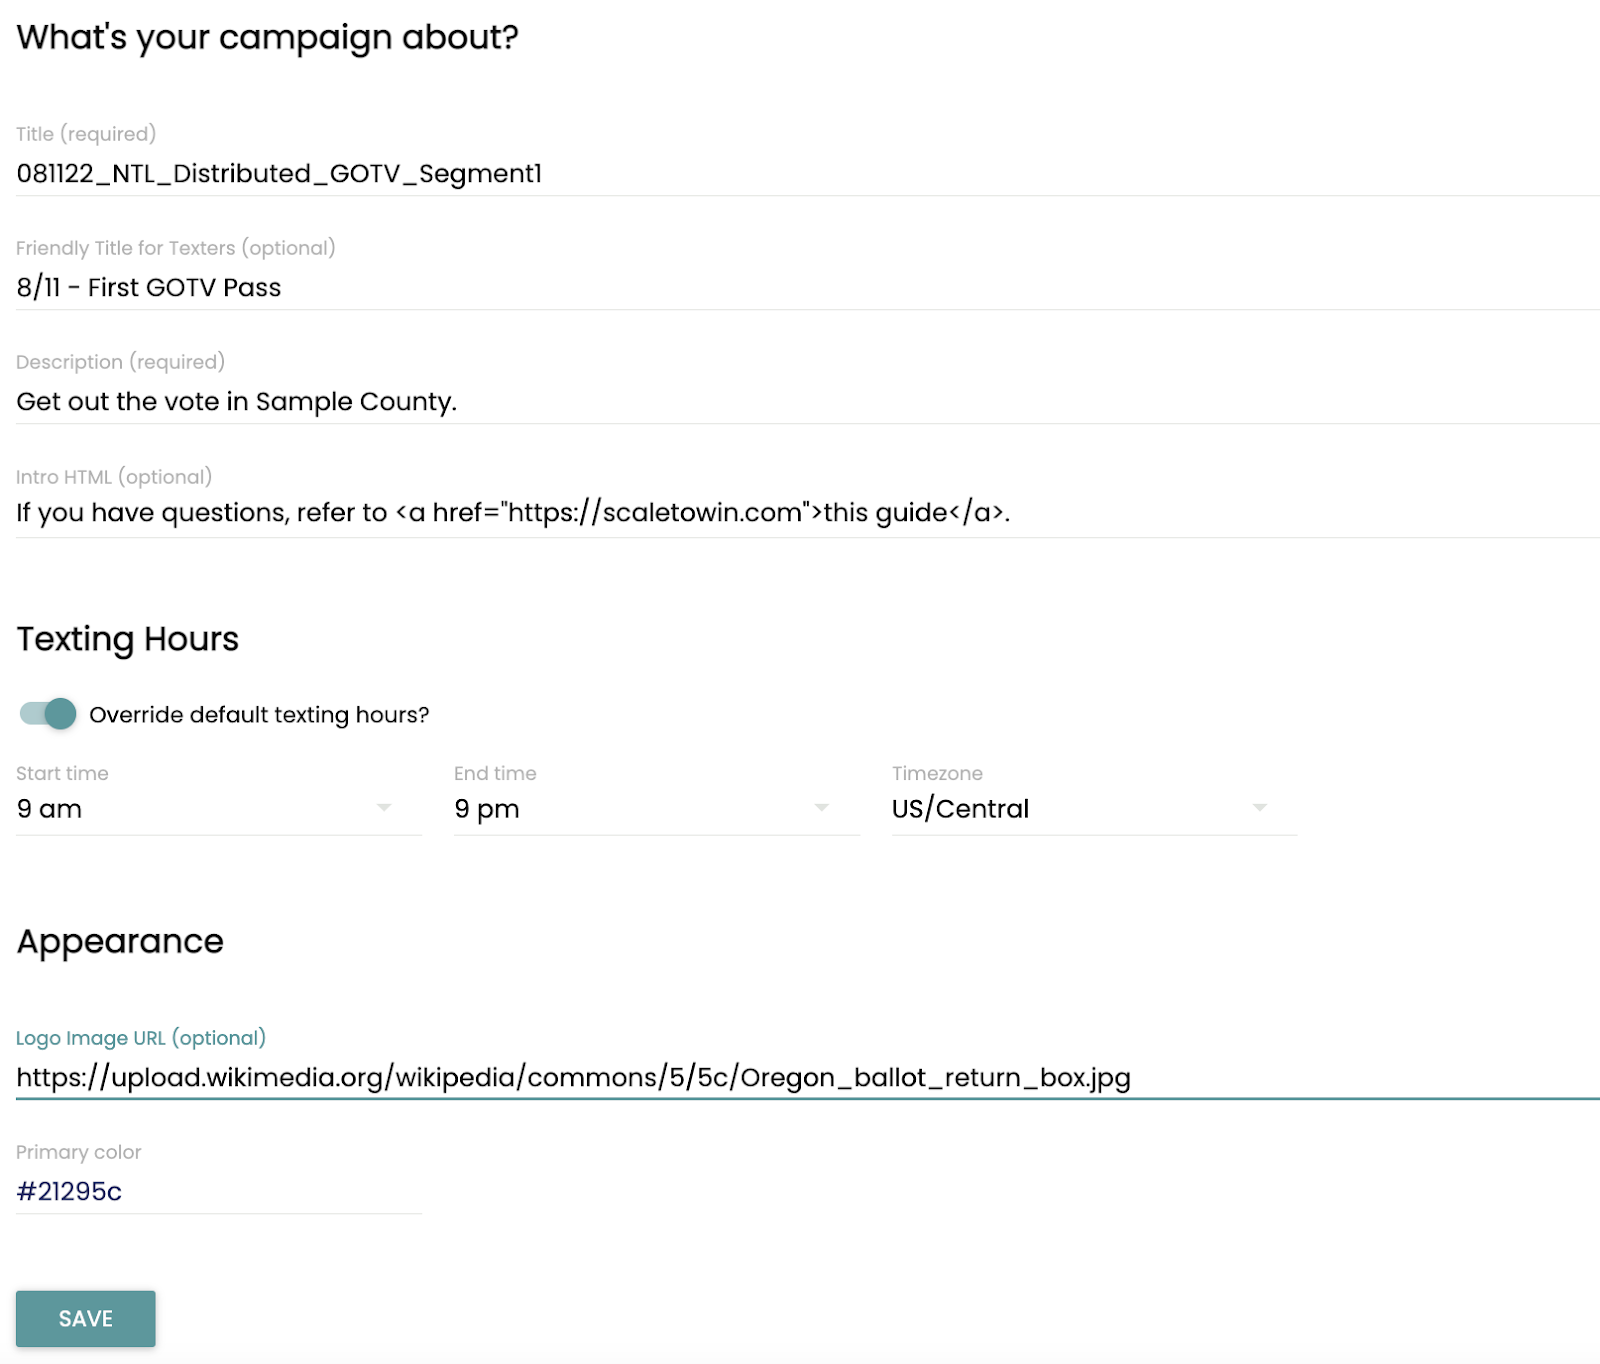Click the 'Timezone' label
Image resolution: width=1600 pixels, height=1364 pixels.
937,773
